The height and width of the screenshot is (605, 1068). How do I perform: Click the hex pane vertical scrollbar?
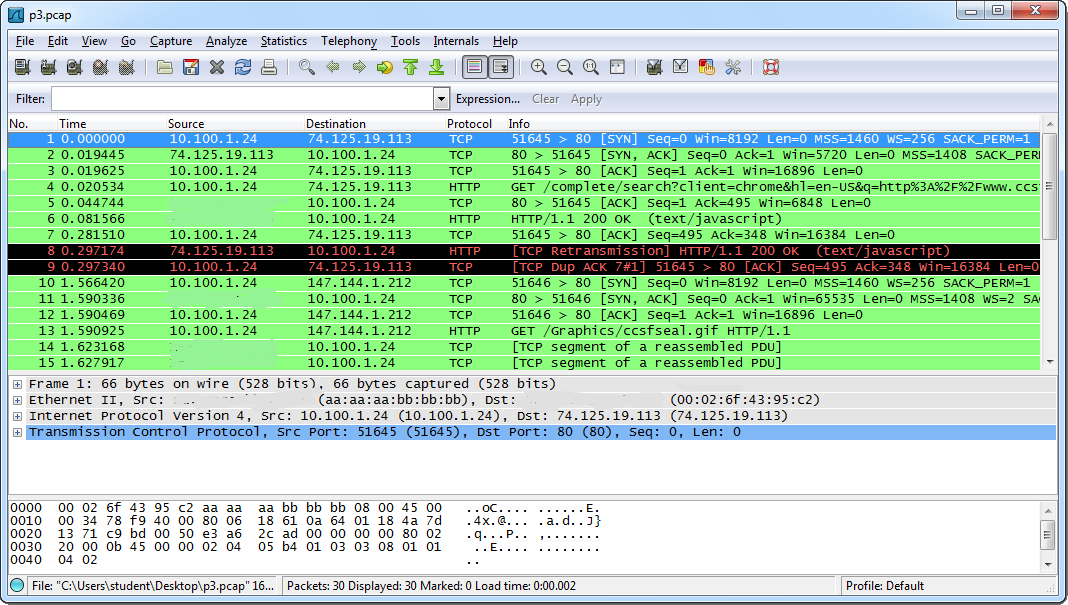point(1049,536)
